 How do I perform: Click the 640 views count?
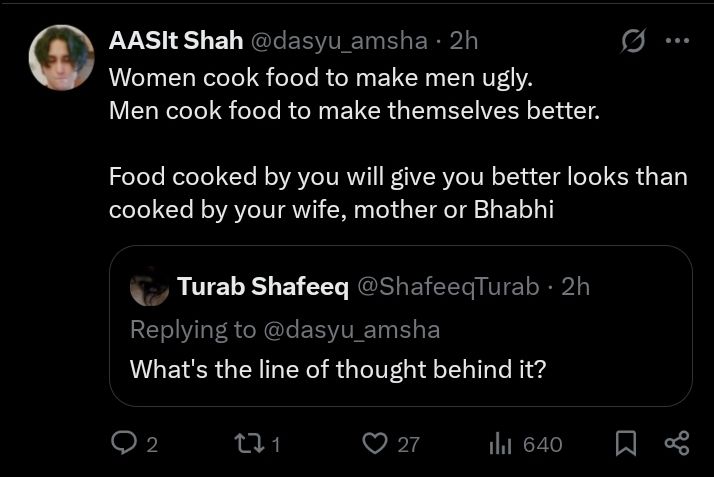tap(543, 443)
